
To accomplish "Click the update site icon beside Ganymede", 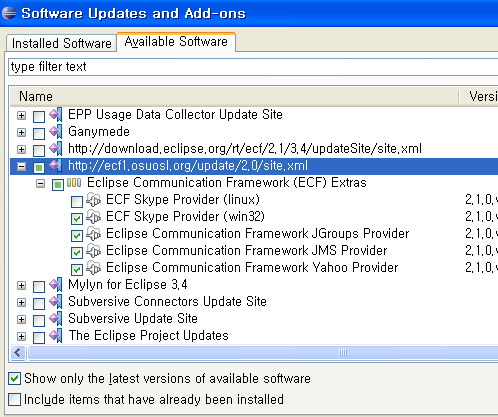I will pos(56,132).
